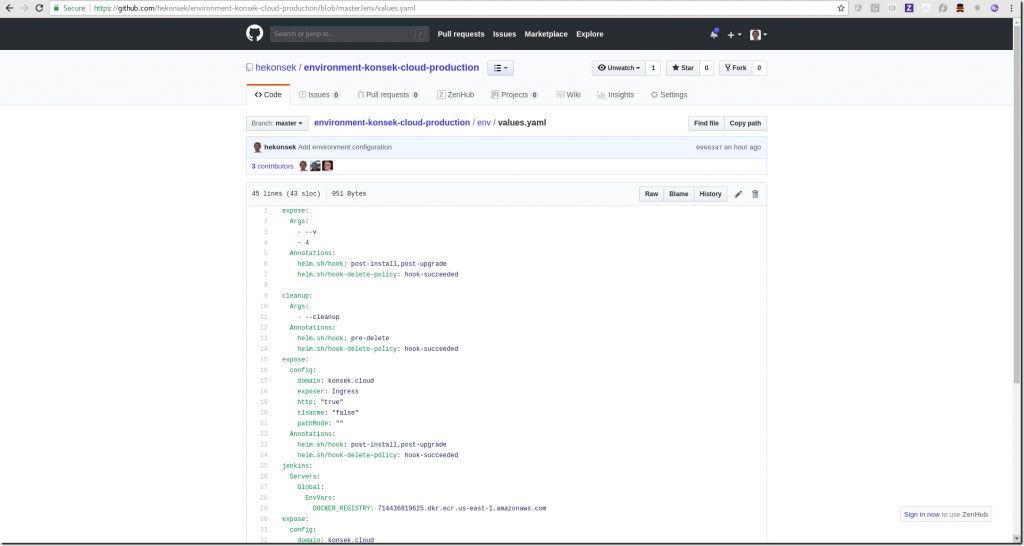Click Pull requests in top navigation
The image size is (1024, 546).
461,34
